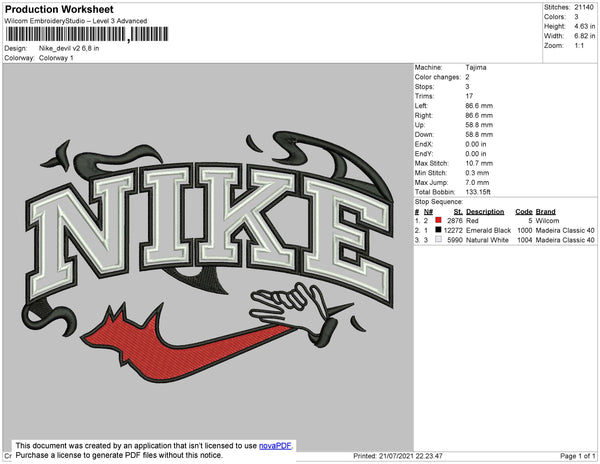Click the 'Emerald Black' description text
This screenshot has height=464, width=600.
tap(488, 230)
